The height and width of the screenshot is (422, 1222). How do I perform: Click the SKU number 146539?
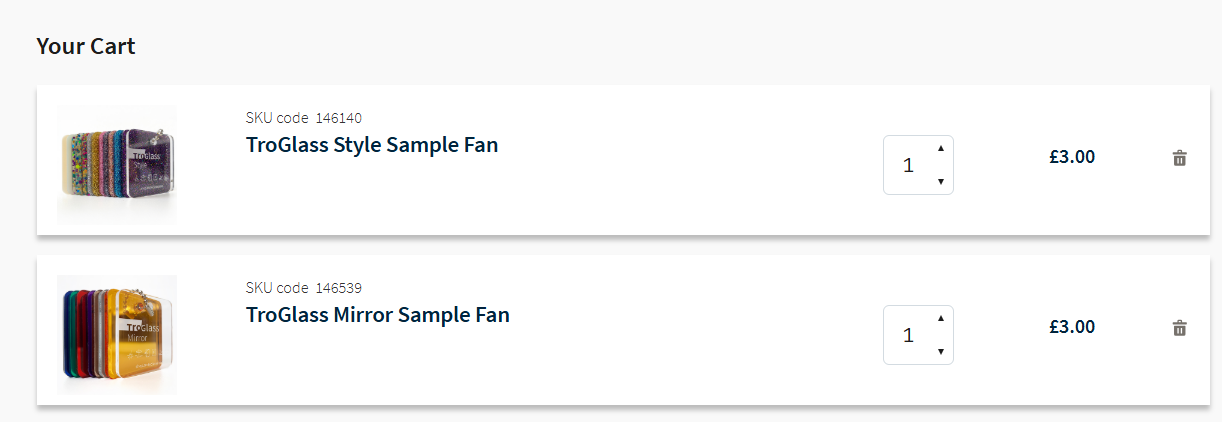[339, 288]
